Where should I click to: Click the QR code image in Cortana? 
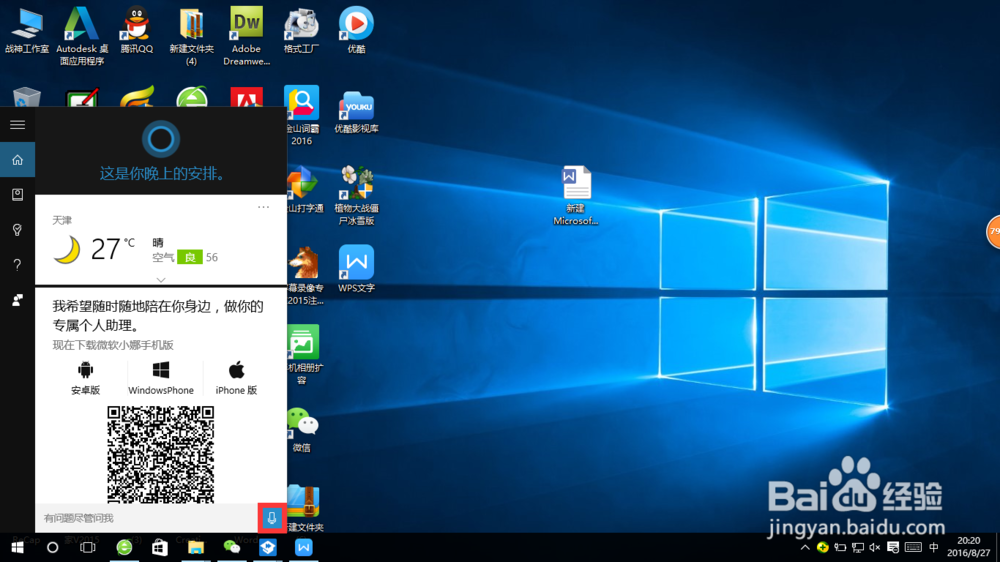pos(161,454)
